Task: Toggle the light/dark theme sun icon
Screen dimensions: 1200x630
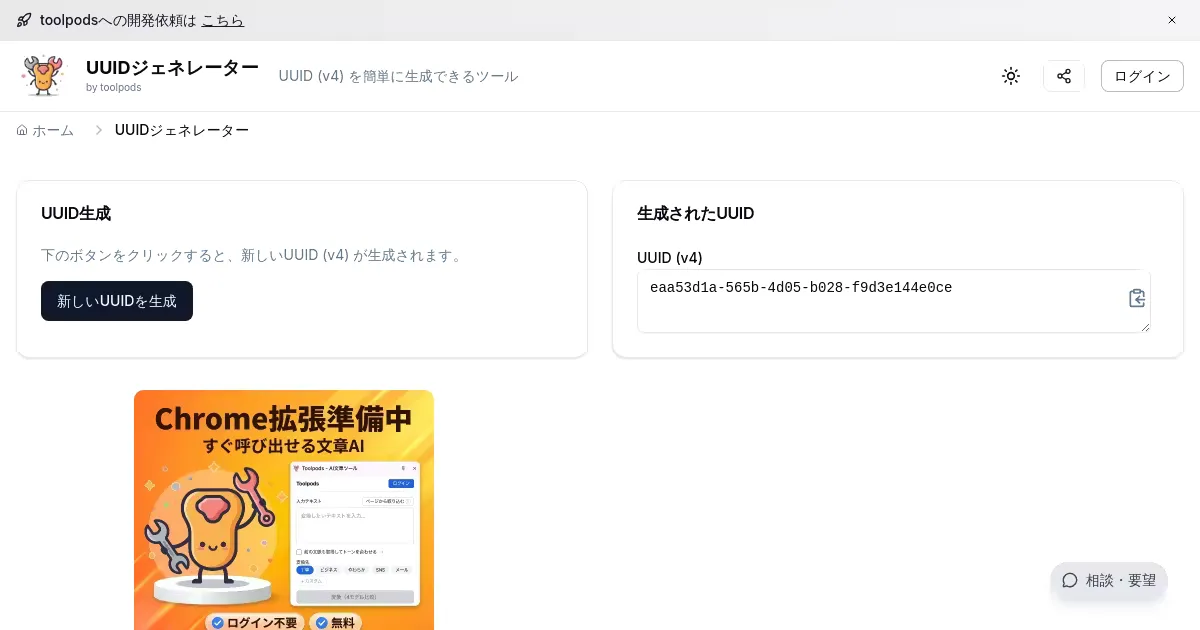Action: (x=1011, y=76)
